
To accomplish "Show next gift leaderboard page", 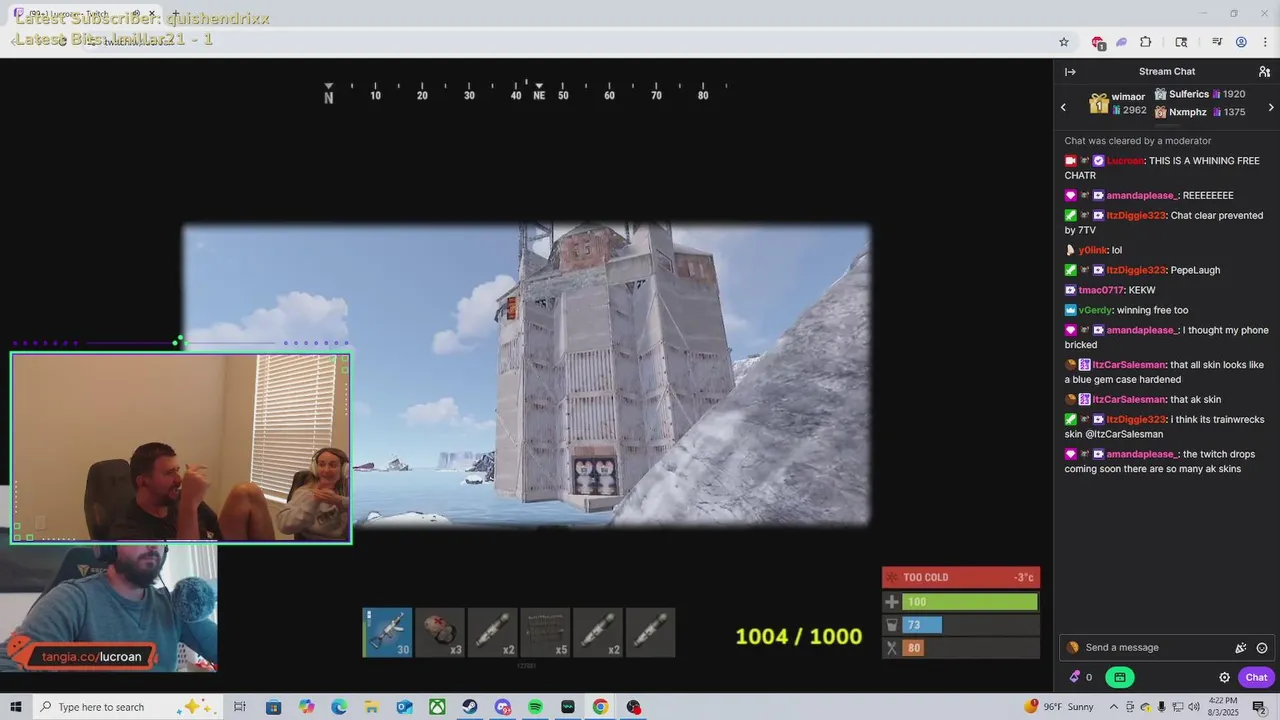I will click(x=1271, y=107).
